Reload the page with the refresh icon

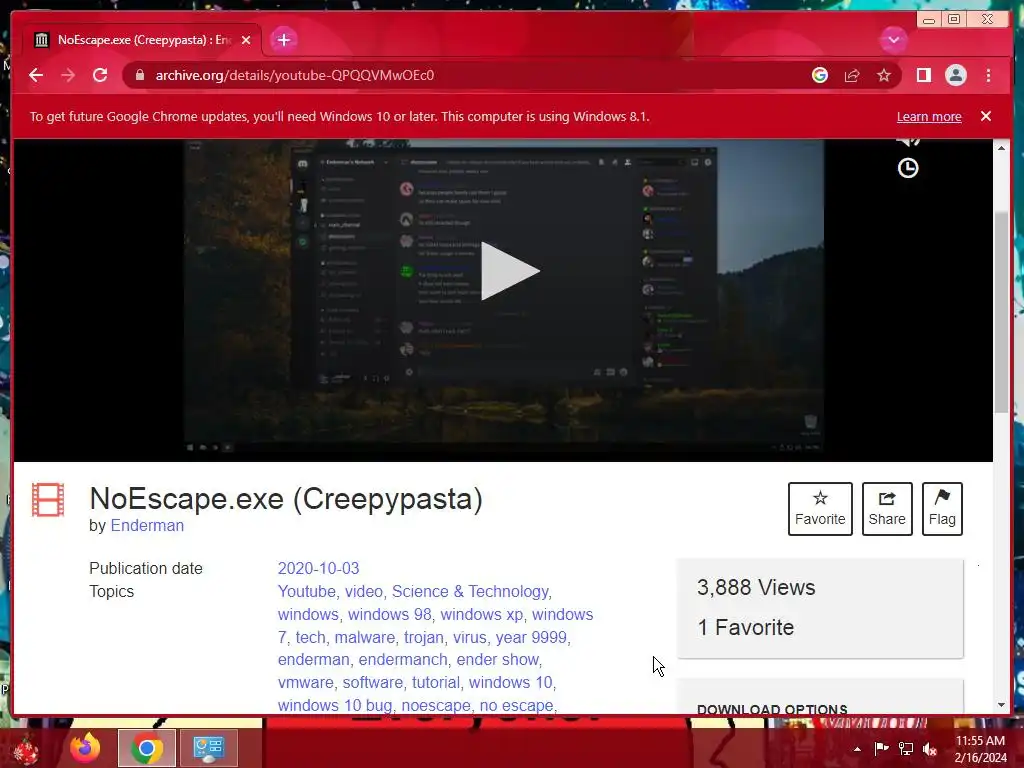coord(100,75)
